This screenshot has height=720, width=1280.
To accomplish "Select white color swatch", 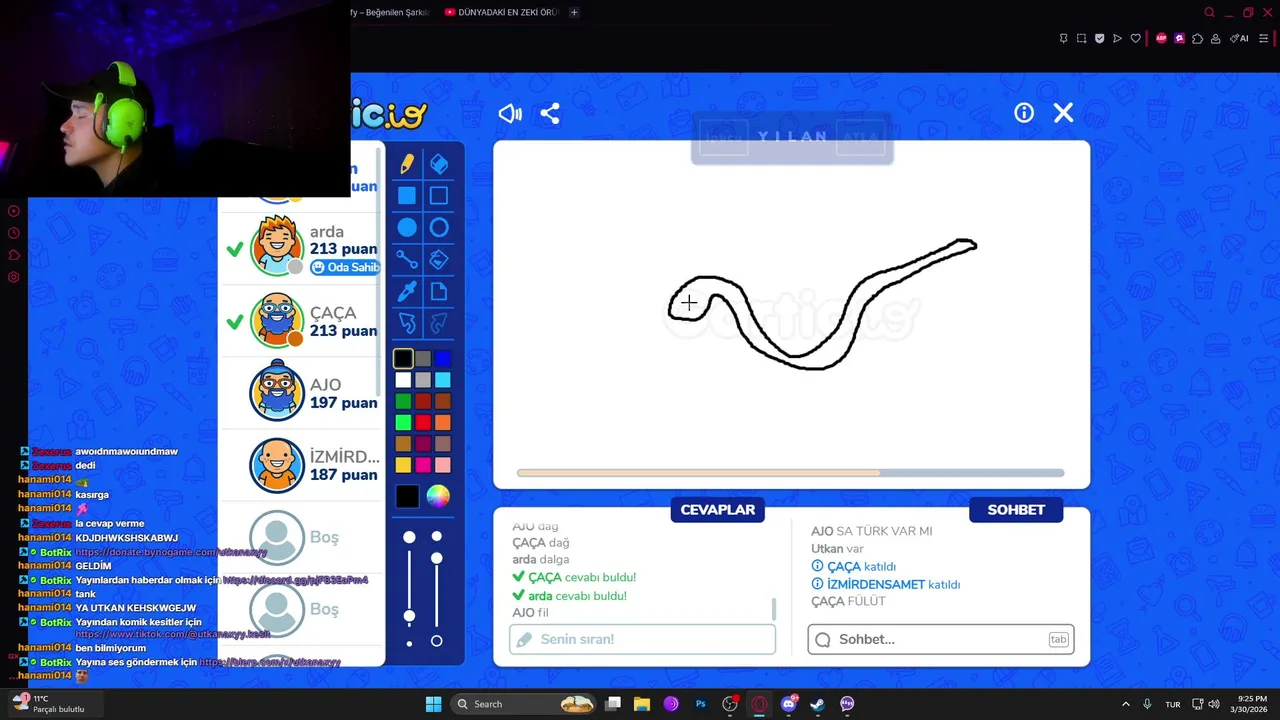I will click(x=403, y=380).
